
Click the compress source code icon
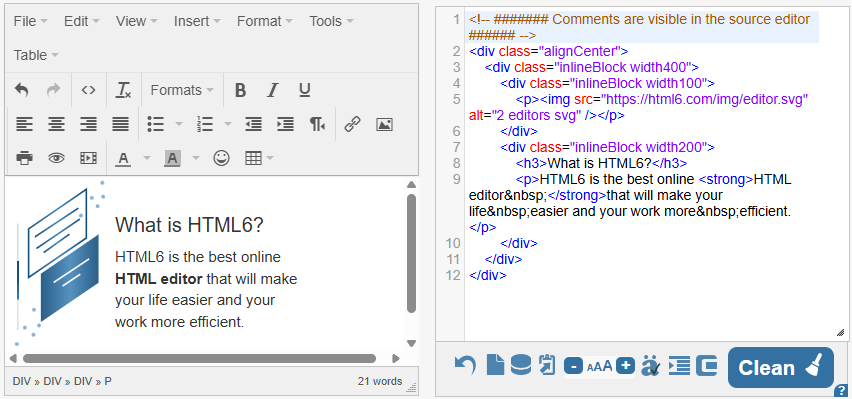click(707, 365)
